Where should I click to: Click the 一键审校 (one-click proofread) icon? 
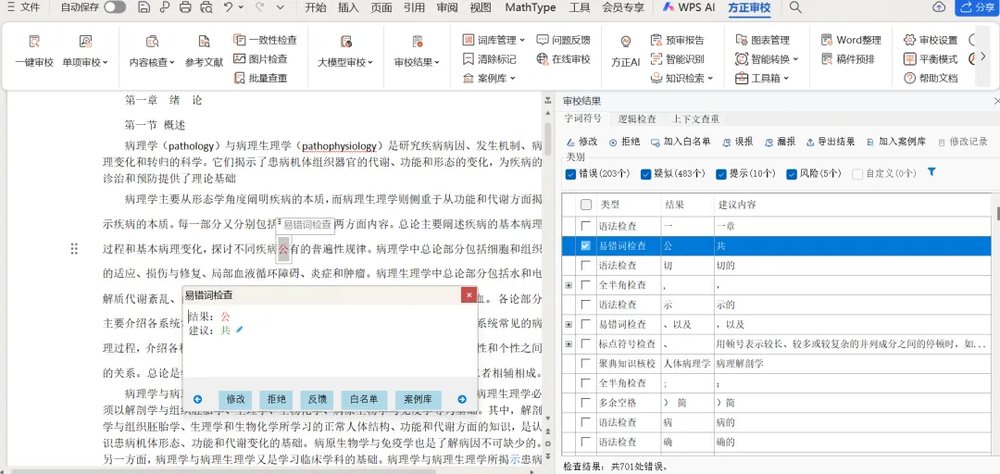coord(34,42)
